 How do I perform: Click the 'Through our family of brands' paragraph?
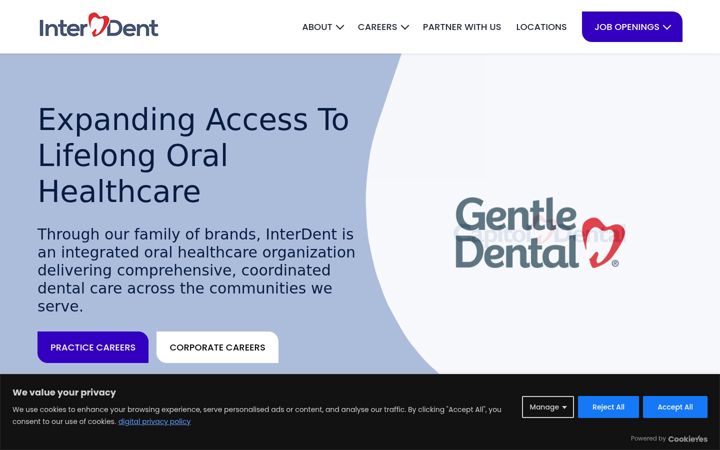pos(196,270)
